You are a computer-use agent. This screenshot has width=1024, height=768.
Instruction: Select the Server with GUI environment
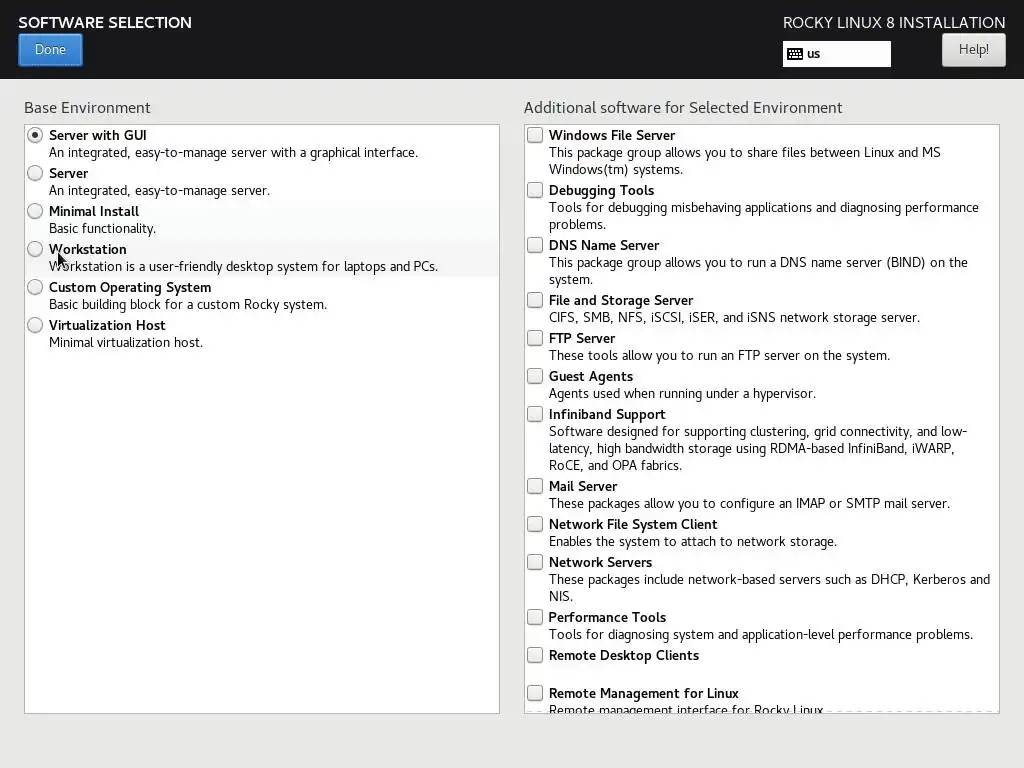pyautogui.click(x=36, y=135)
